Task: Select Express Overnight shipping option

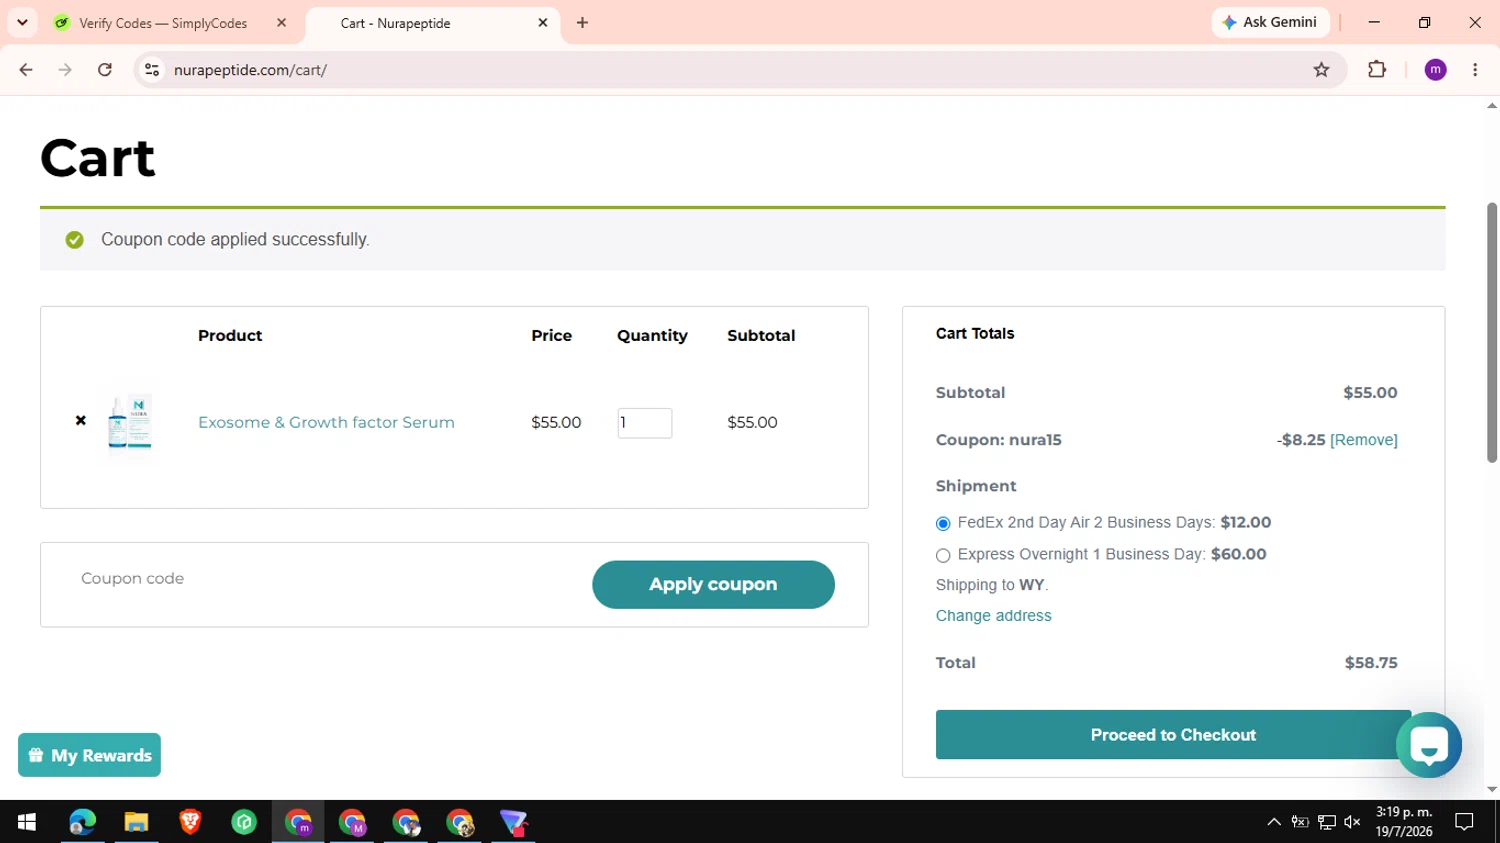Action: coord(943,556)
